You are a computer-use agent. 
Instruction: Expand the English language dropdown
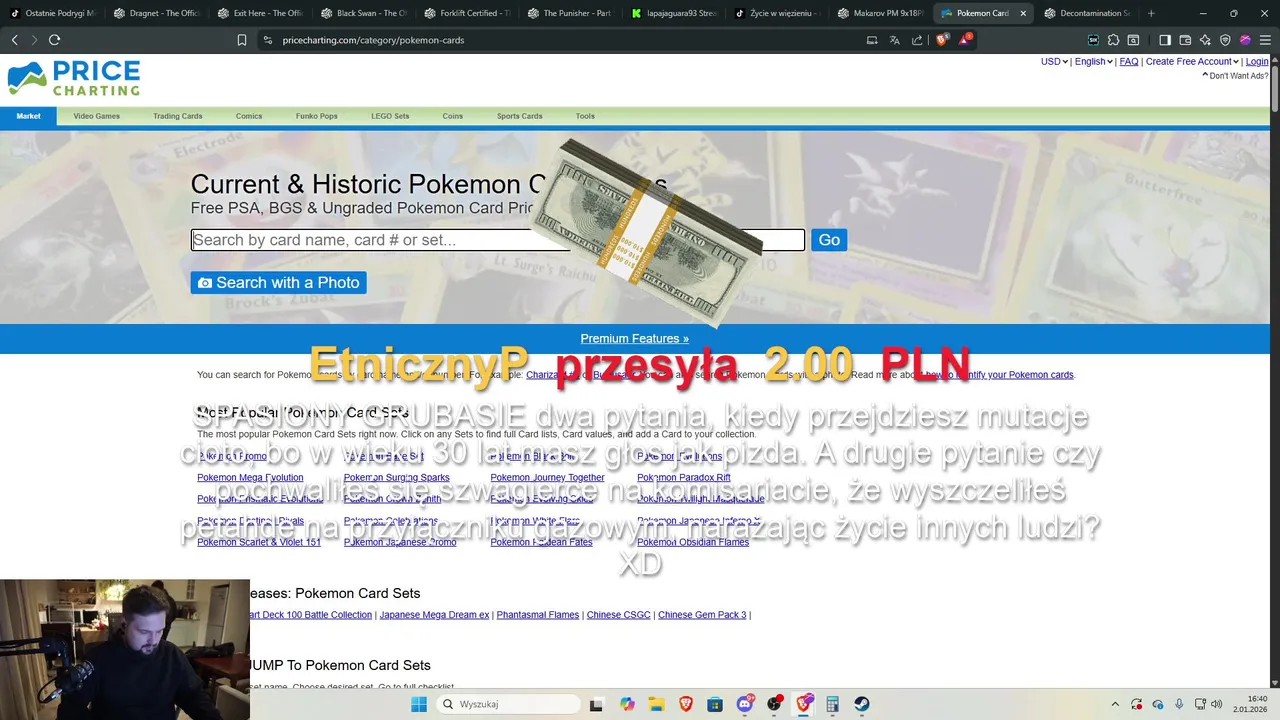pos(1094,61)
